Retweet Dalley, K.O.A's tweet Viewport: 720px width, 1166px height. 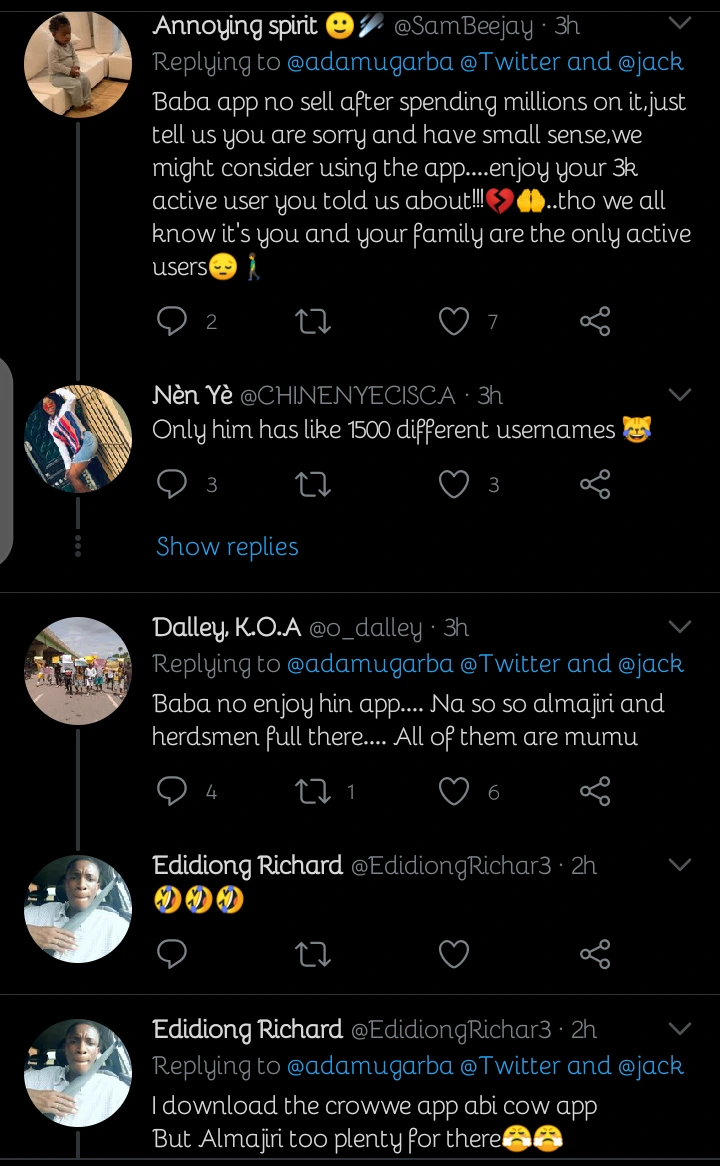coord(313,792)
